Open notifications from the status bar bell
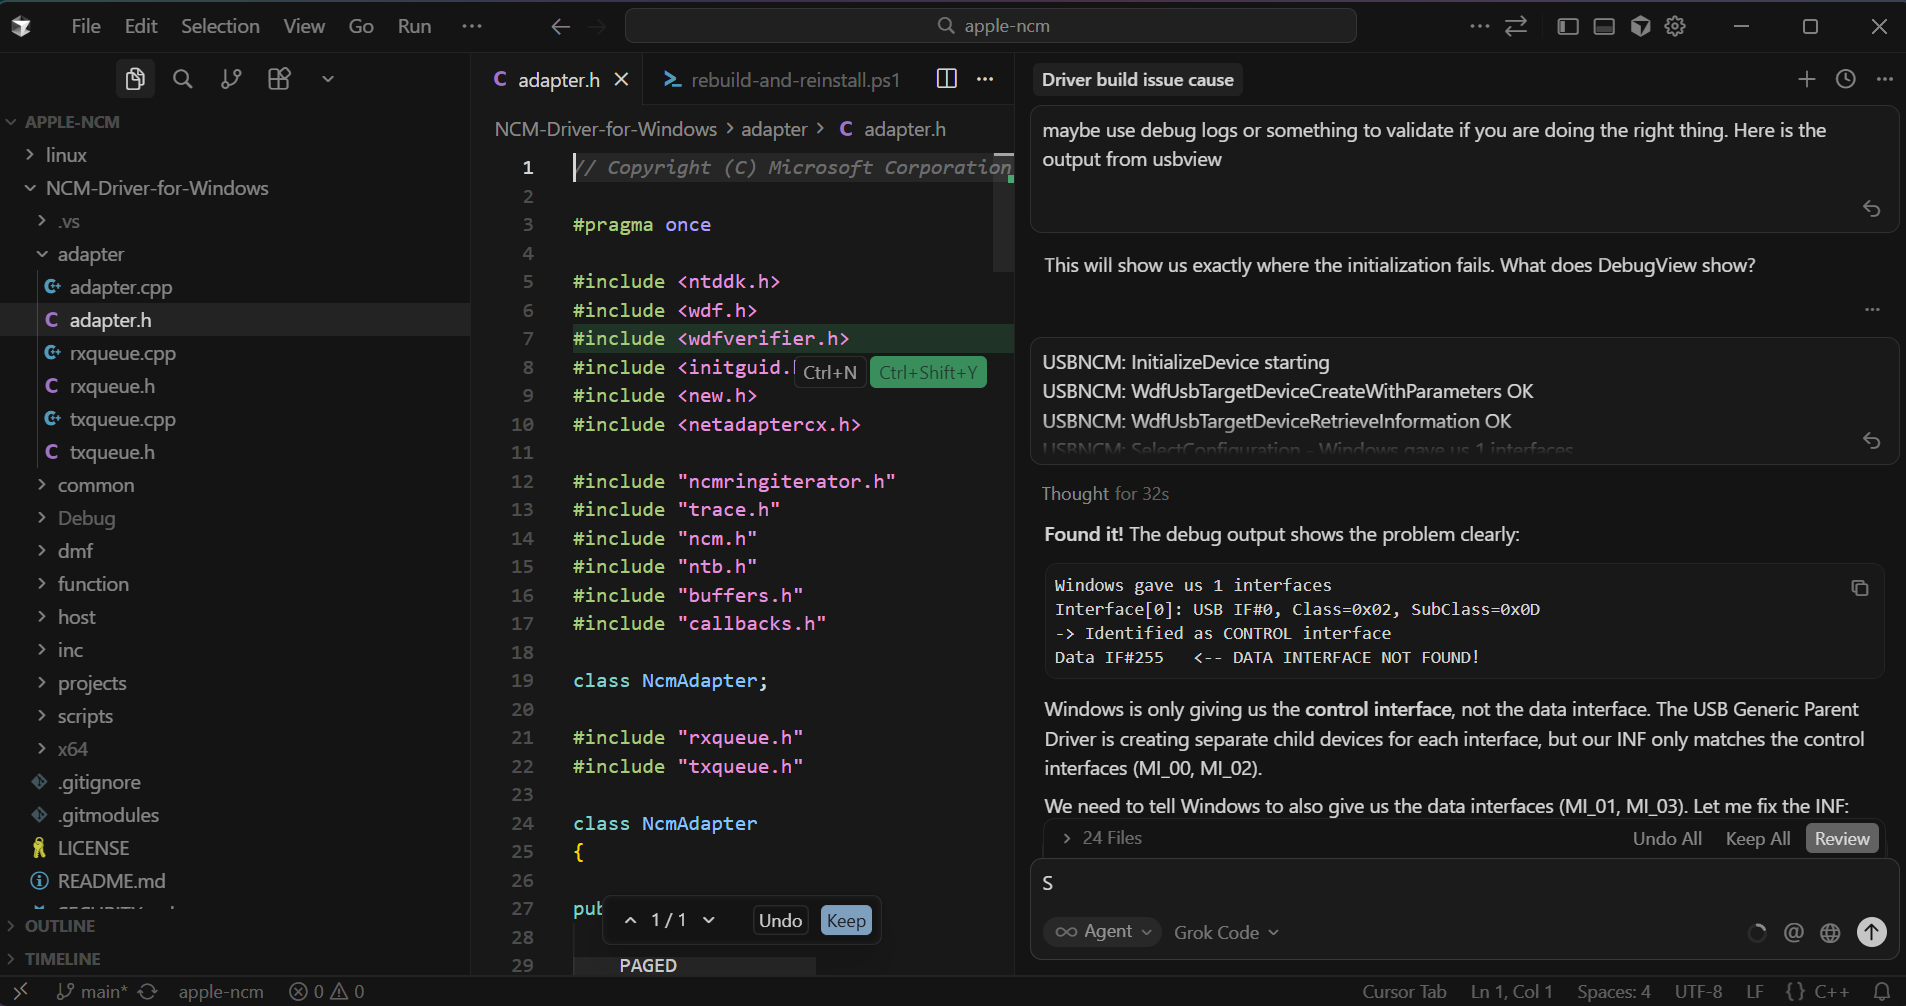The image size is (1906, 1006). [1884, 991]
